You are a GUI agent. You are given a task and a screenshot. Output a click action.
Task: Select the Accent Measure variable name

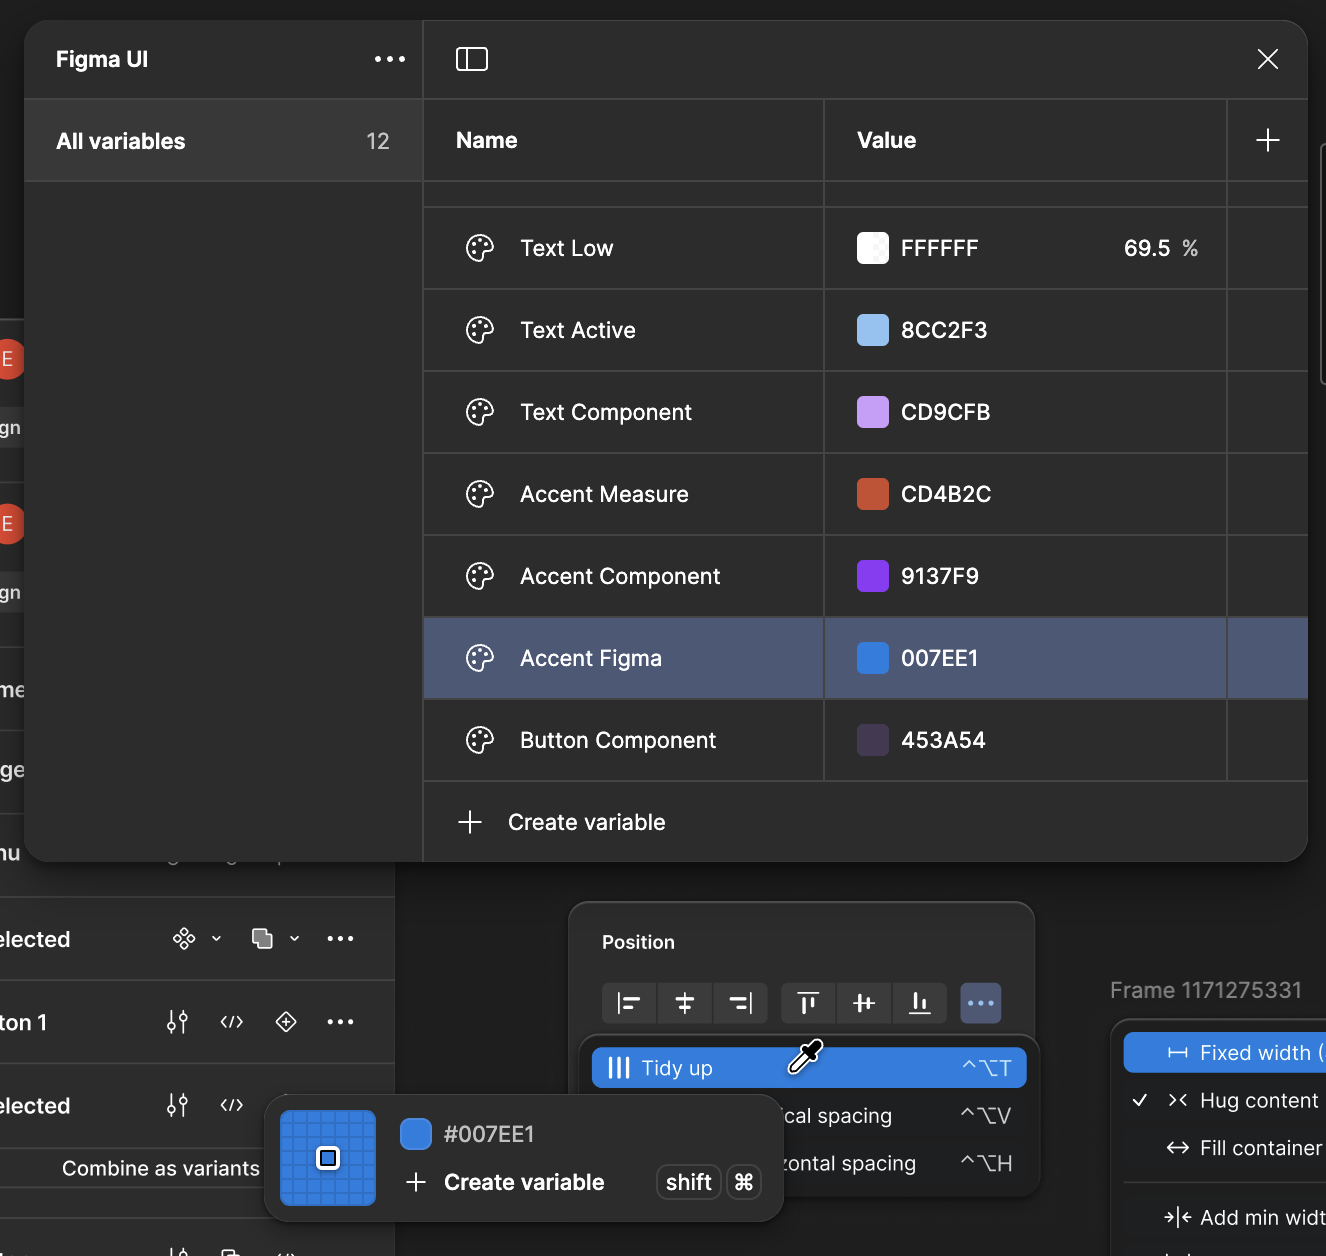[x=604, y=494]
